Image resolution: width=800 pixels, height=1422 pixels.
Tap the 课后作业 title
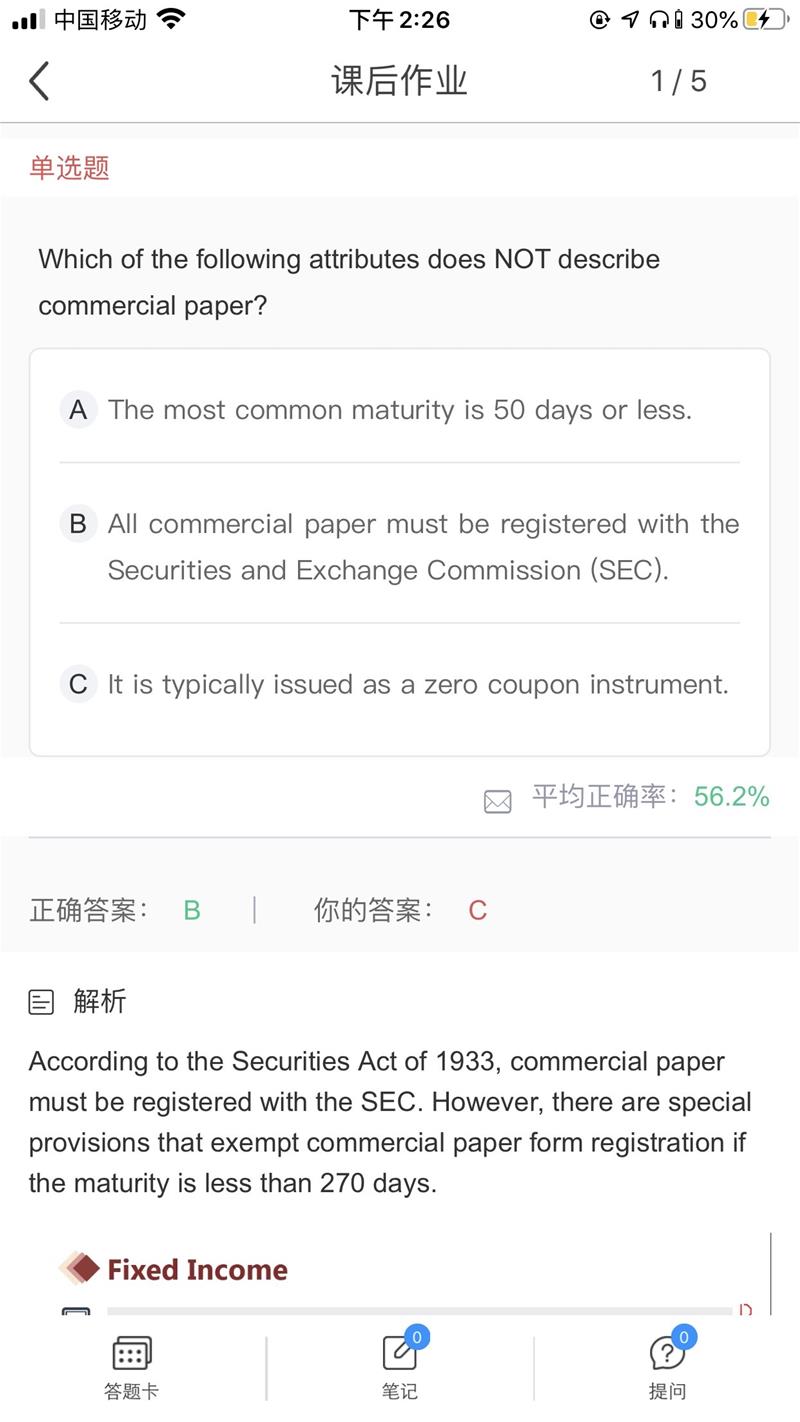click(x=399, y=81)
